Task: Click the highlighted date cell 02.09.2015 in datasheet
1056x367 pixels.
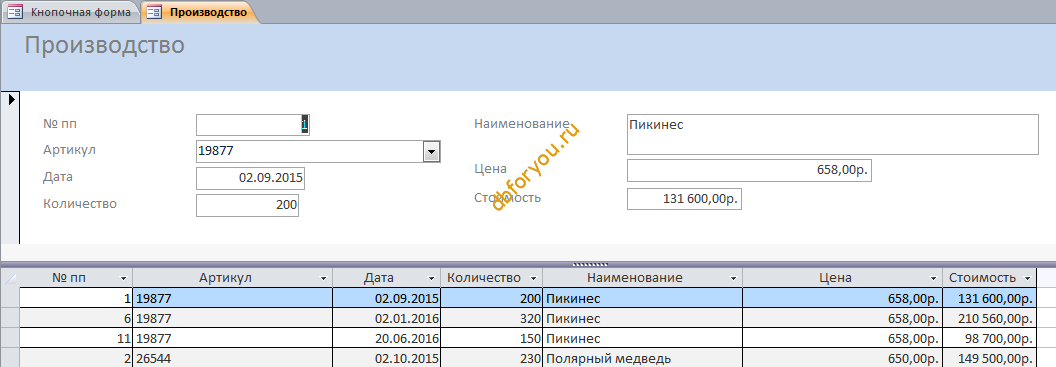Action: coord(387,298)
